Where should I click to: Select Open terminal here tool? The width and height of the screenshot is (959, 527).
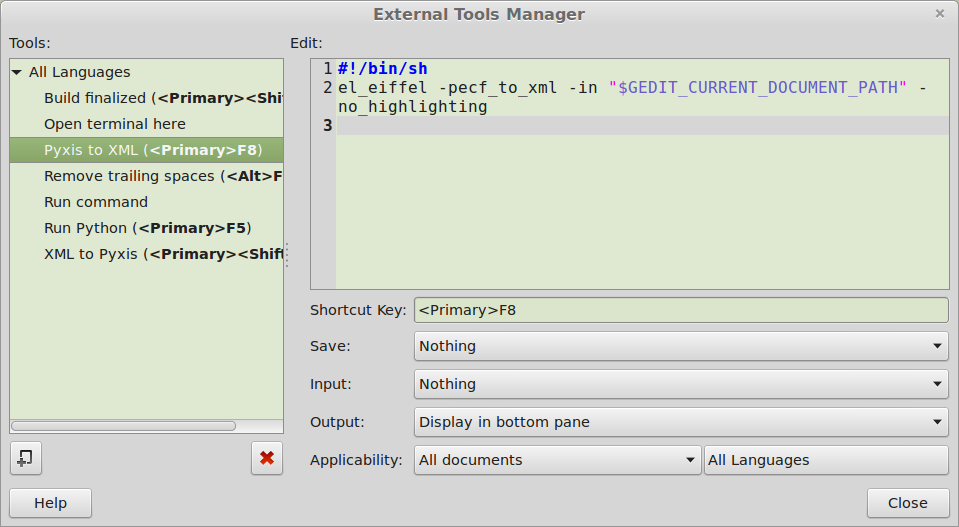(x=114, y=124)
